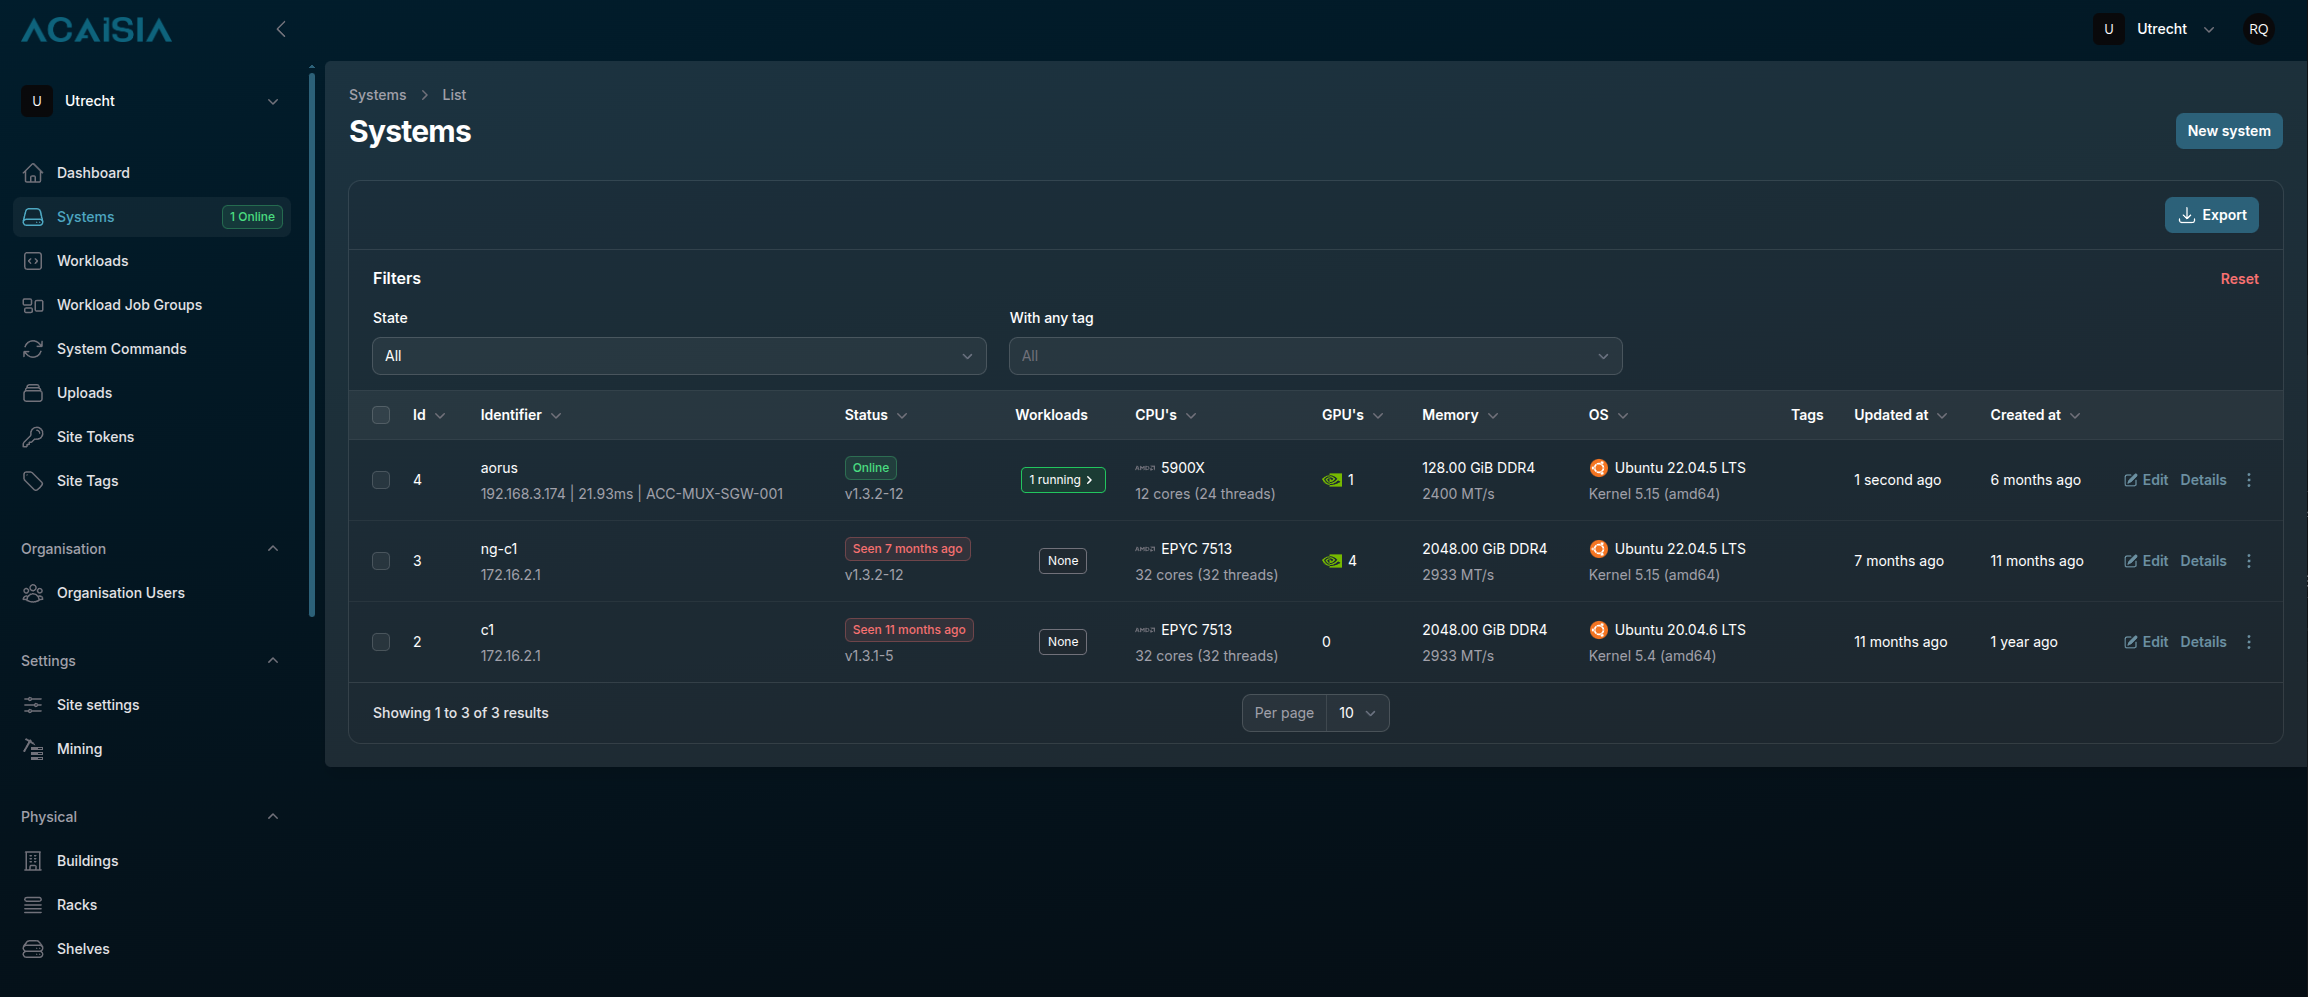Click the Uploads icon in sidebar
The height and width of the screenshot is (997, 2308).
click(x=33, y=393)
